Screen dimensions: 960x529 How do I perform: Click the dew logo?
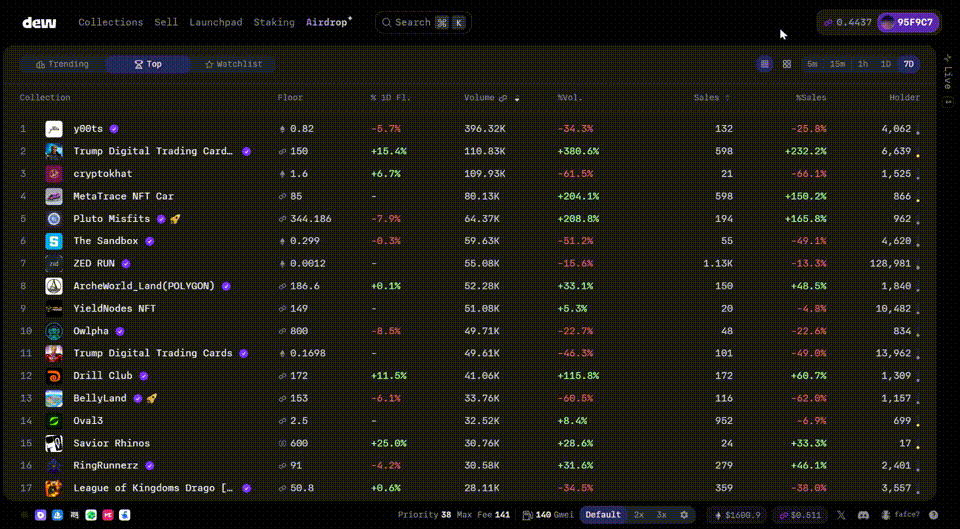pos(39,23)
